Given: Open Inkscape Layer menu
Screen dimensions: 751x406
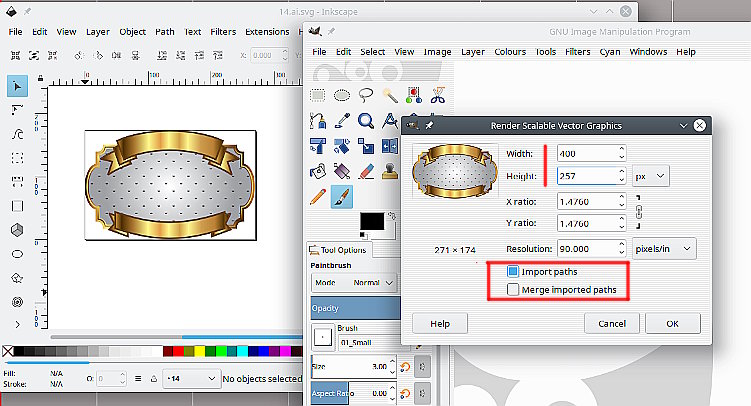Looking at the screenshot, I should click(98, 32).
